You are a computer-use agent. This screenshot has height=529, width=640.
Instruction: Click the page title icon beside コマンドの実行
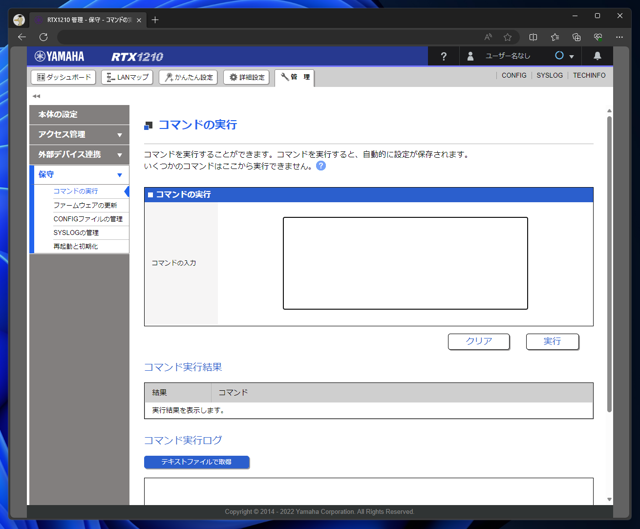pyautogui.click(x=149, y=126)
